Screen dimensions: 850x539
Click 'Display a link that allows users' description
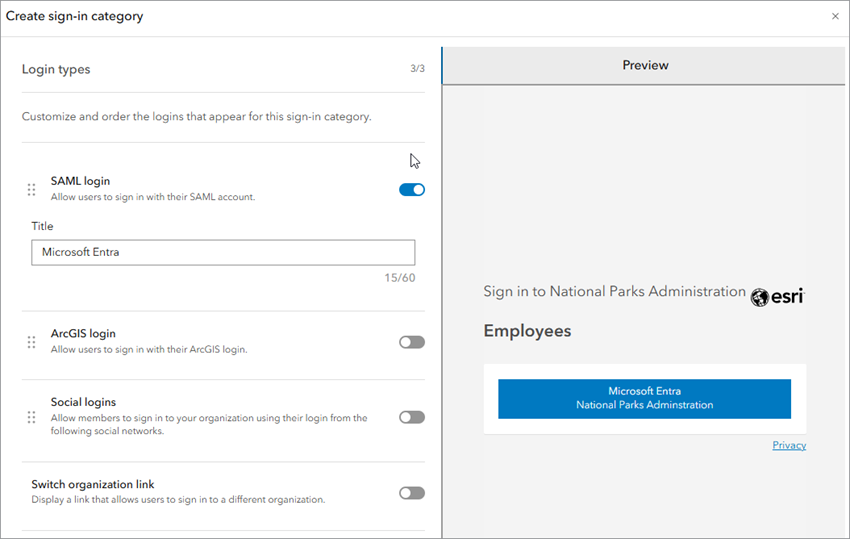pyautogui.click(x=178, y=499)
